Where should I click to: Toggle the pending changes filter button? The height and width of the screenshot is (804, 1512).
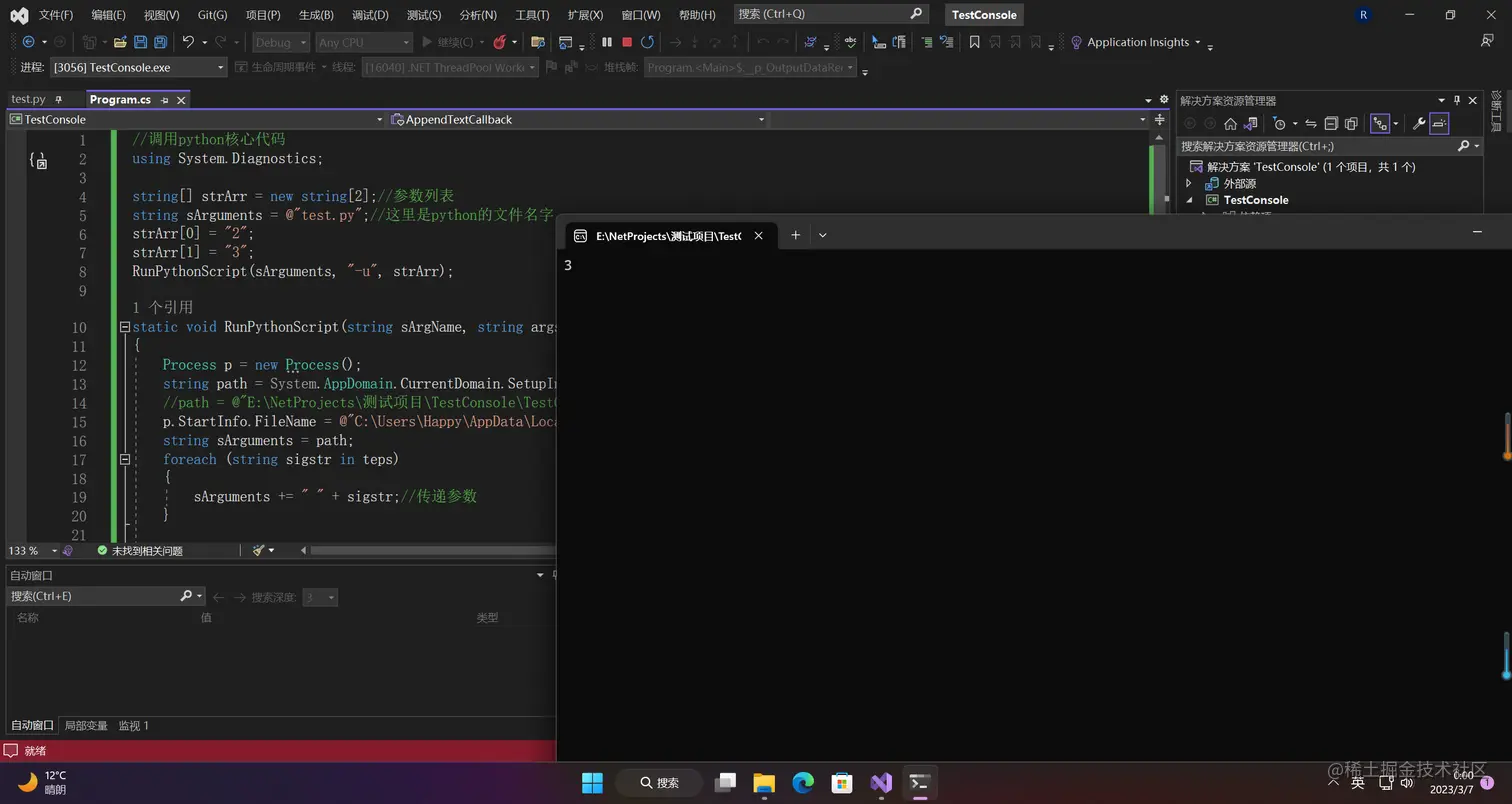[x=1279, y=124]
